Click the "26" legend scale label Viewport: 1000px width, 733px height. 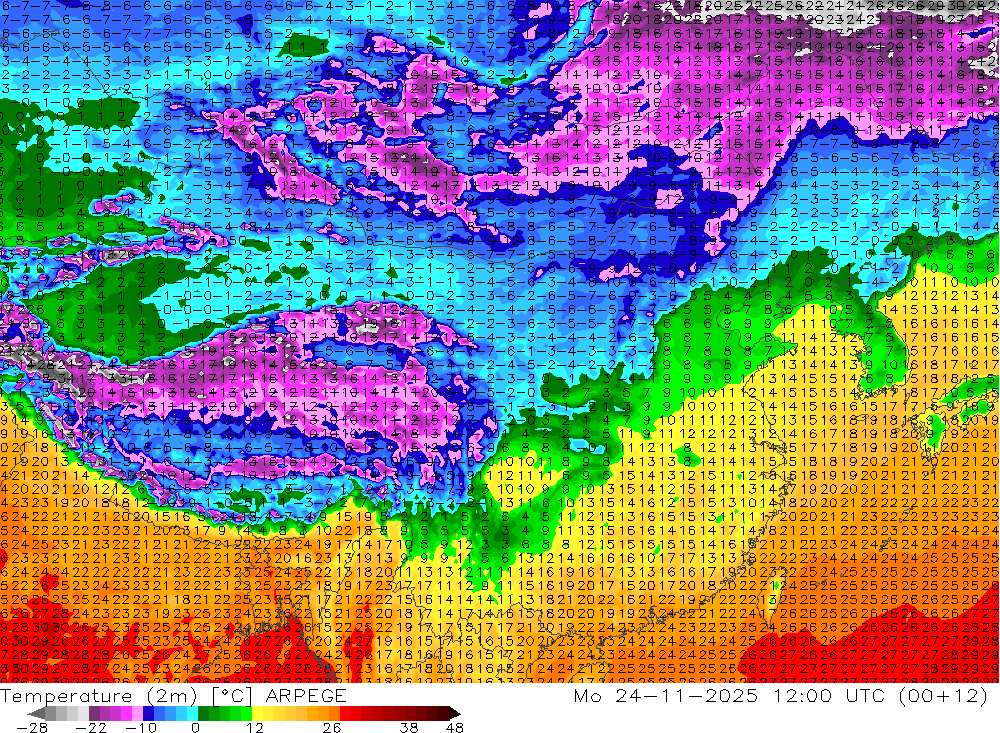(x=331, y=727)
